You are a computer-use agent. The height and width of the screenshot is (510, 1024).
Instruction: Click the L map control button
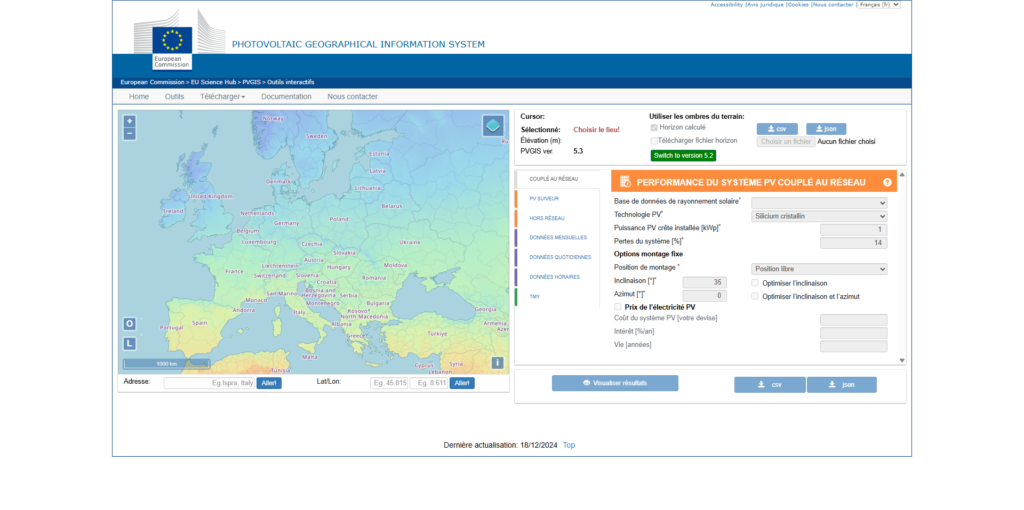point(129,343)
